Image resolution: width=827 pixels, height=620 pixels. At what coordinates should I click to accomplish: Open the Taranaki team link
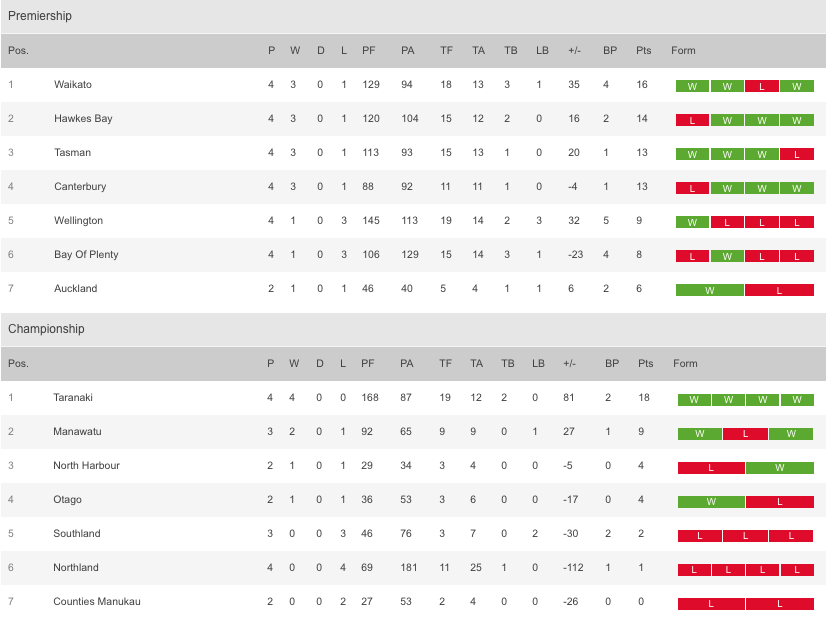[x=73, y=398]
